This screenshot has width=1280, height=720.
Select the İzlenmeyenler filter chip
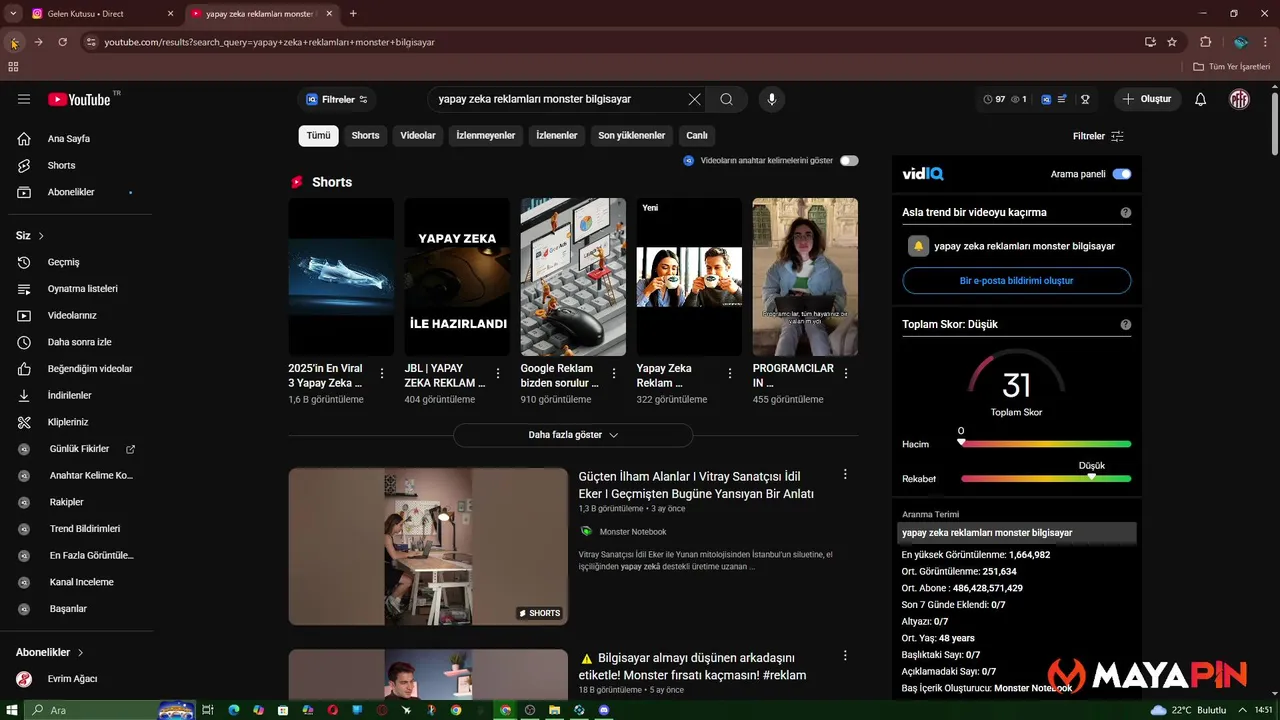[x=486, y=136]
